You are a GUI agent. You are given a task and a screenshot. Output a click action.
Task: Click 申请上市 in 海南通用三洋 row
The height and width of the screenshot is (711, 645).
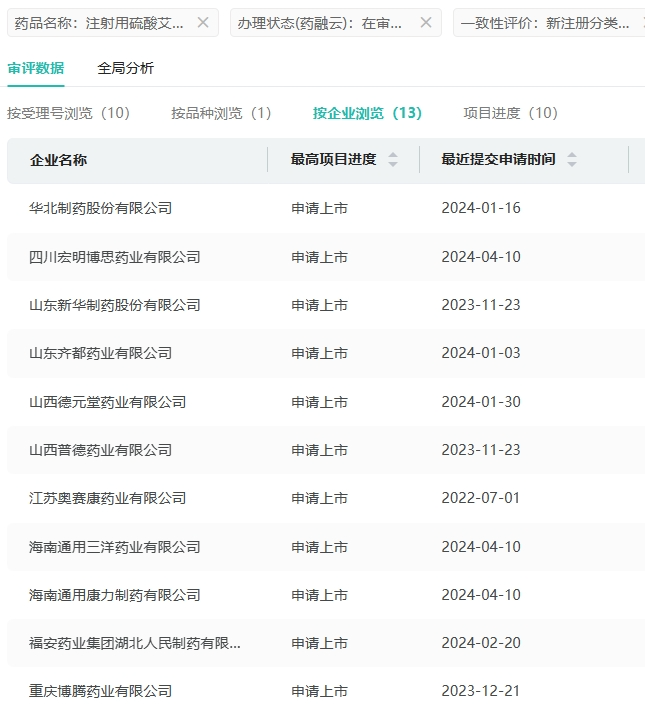[319, 547]
